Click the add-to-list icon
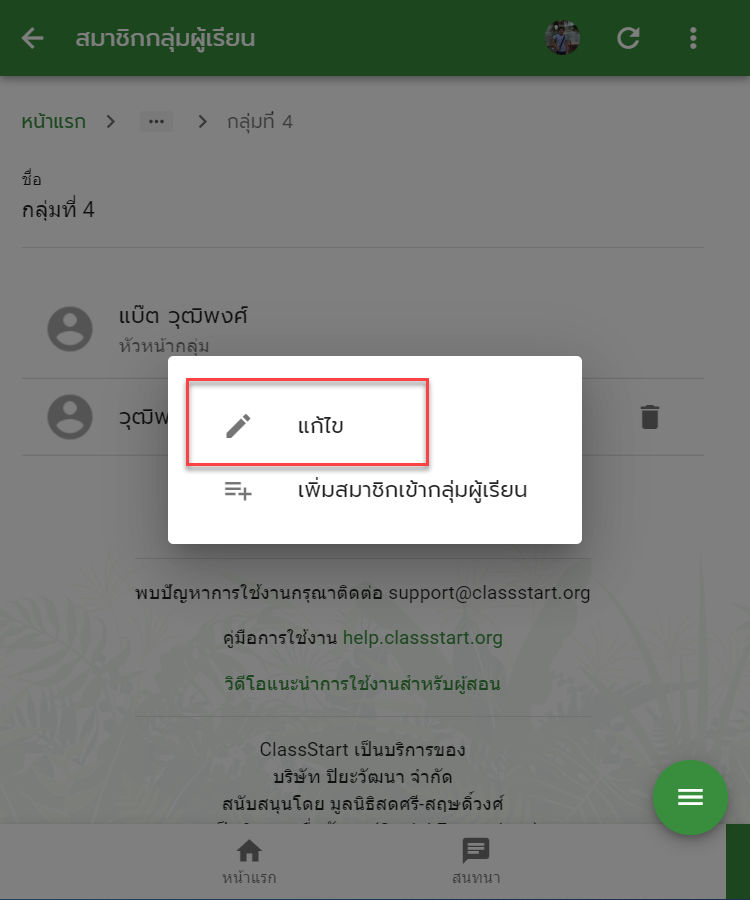 (238, 491)
